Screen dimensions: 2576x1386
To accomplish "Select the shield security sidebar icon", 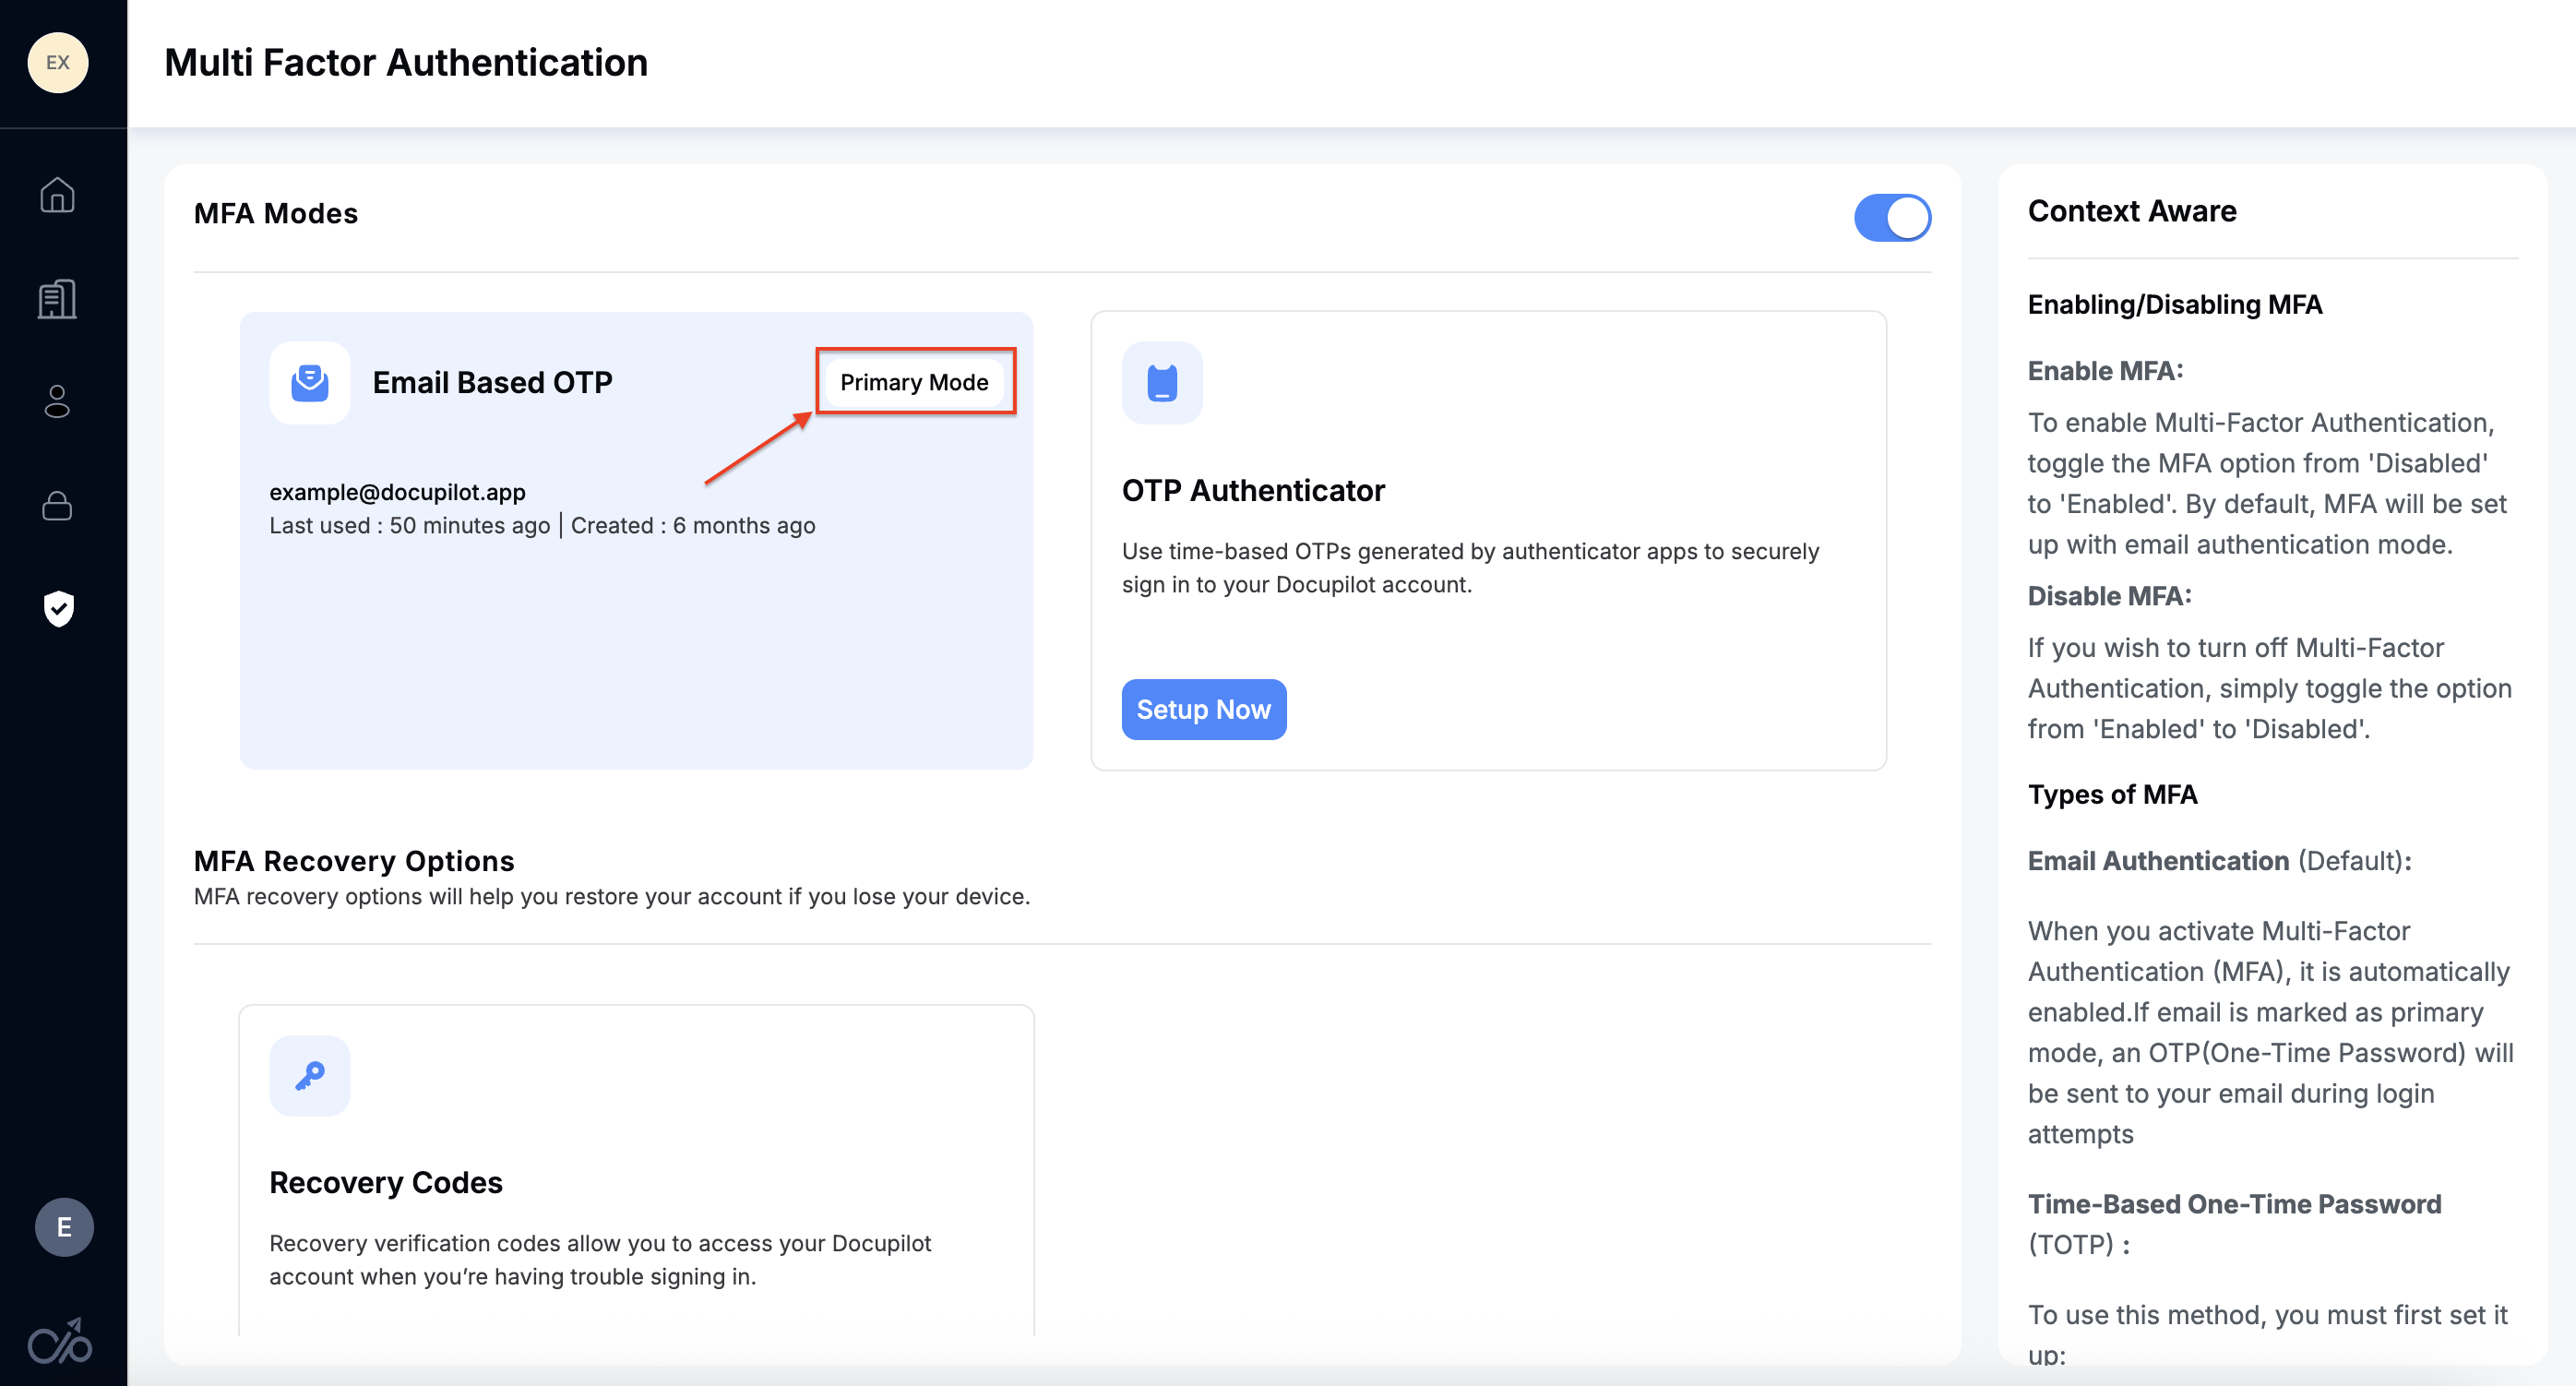I will 59,608.
